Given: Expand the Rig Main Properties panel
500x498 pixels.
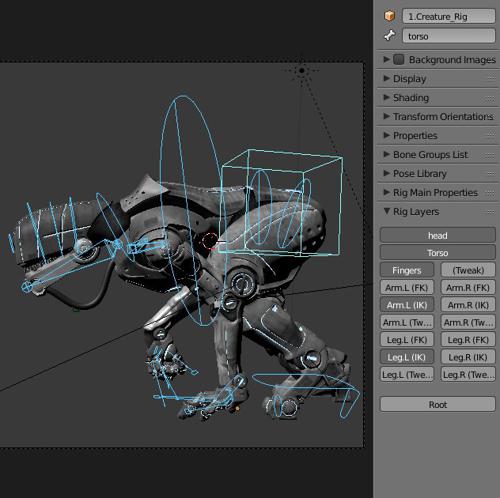Looking at the screenshot, I should coord(386,192).
